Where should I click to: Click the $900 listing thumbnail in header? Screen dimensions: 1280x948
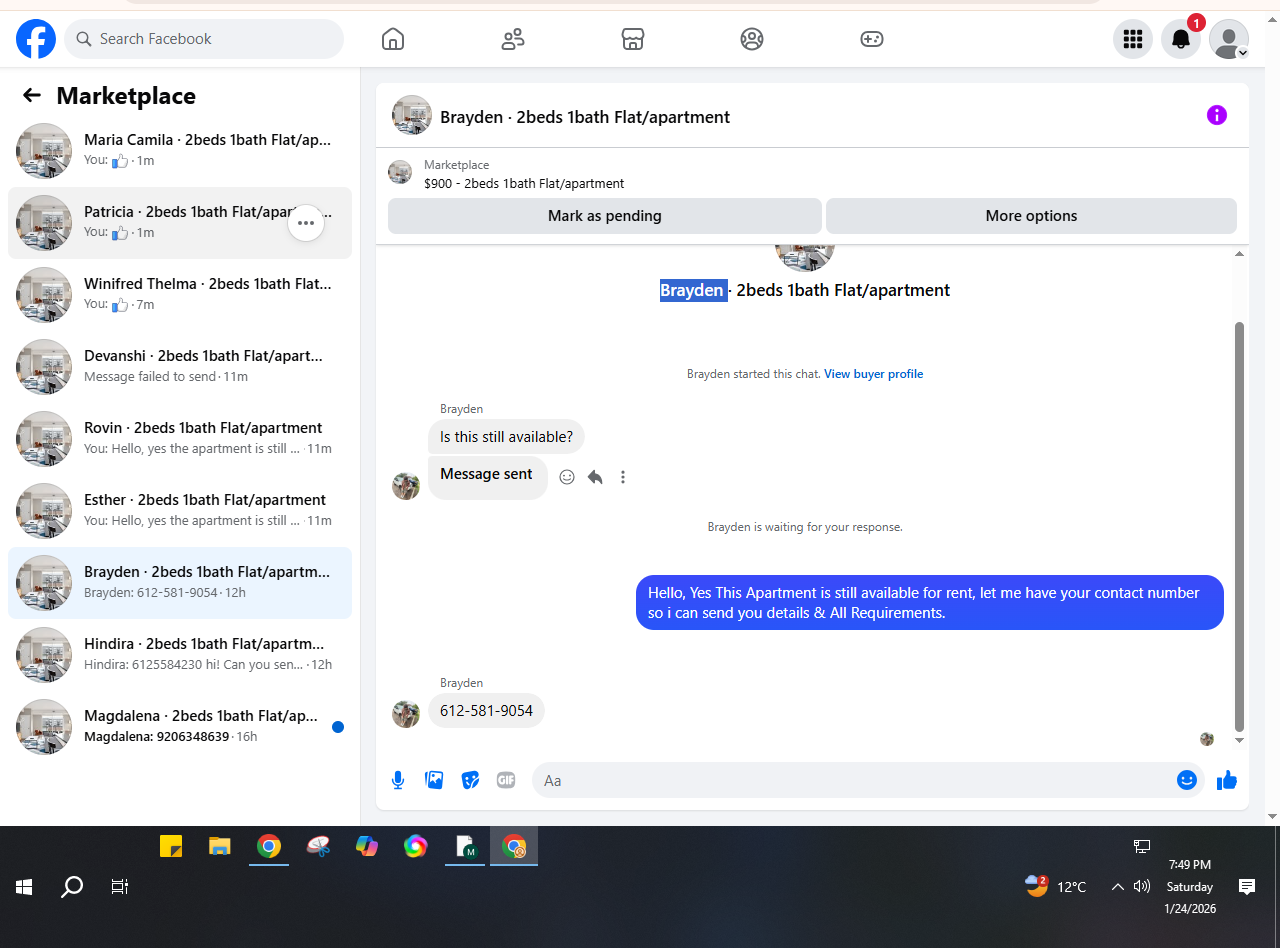click(x=400, y=172)
